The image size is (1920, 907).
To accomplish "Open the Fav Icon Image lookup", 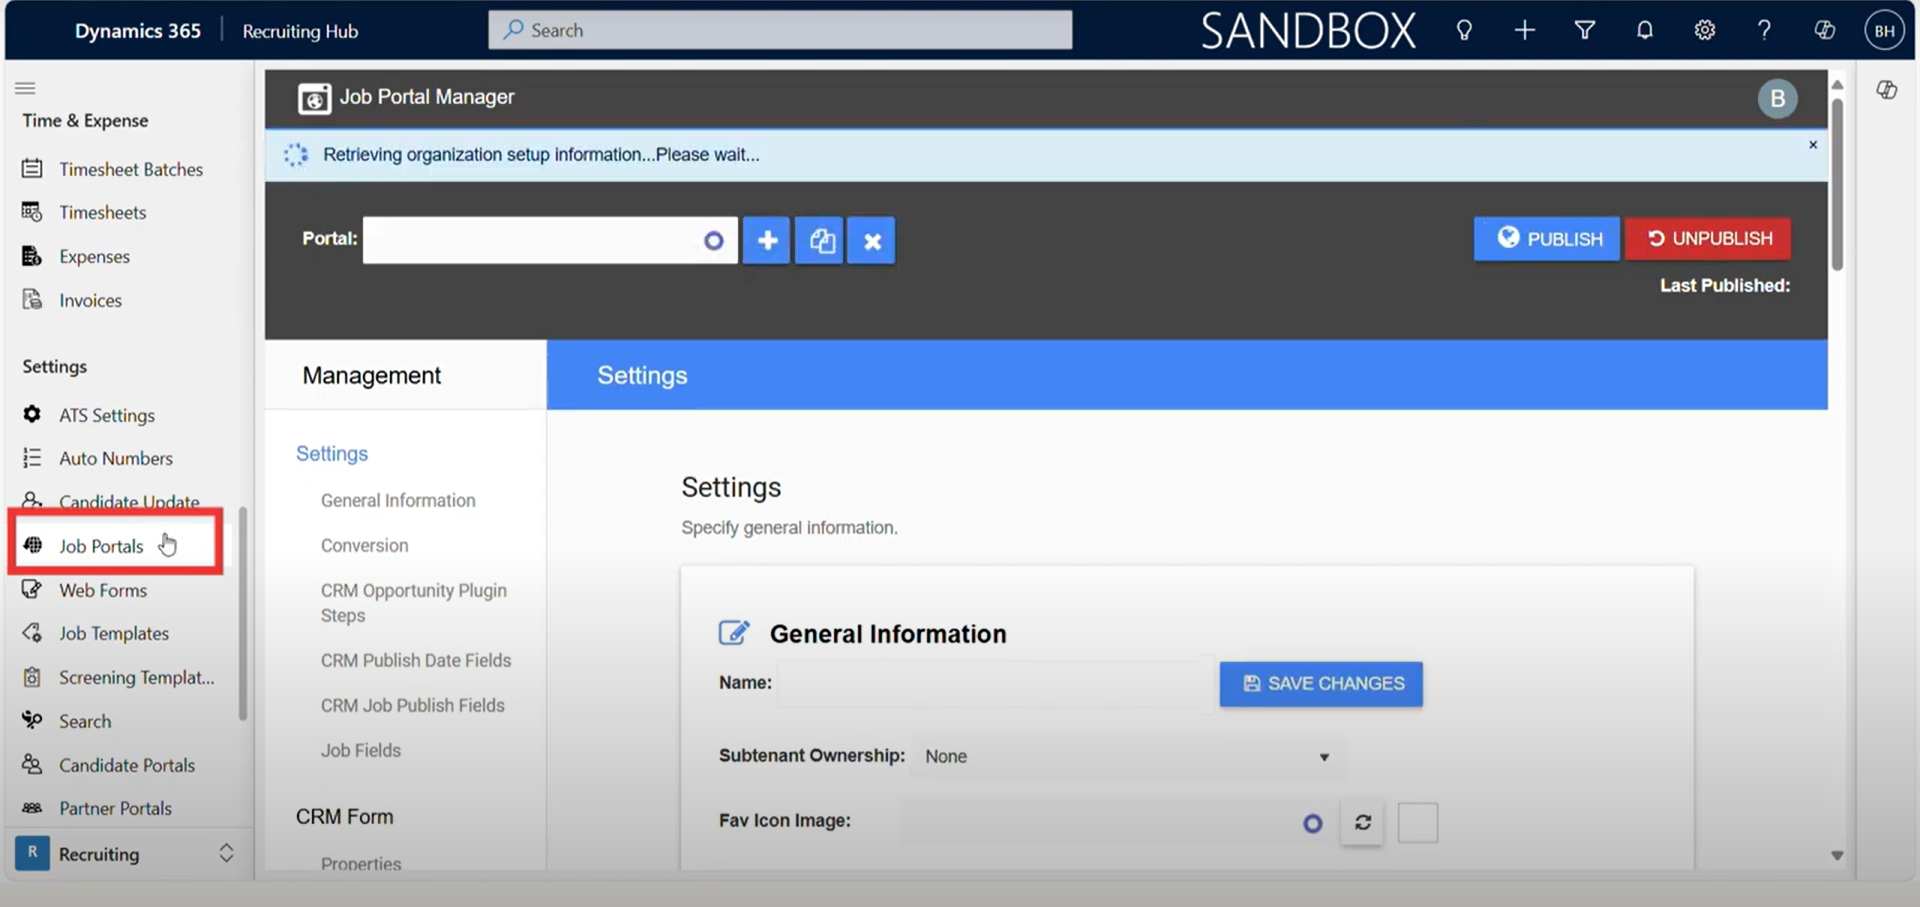I will 1312,823.
